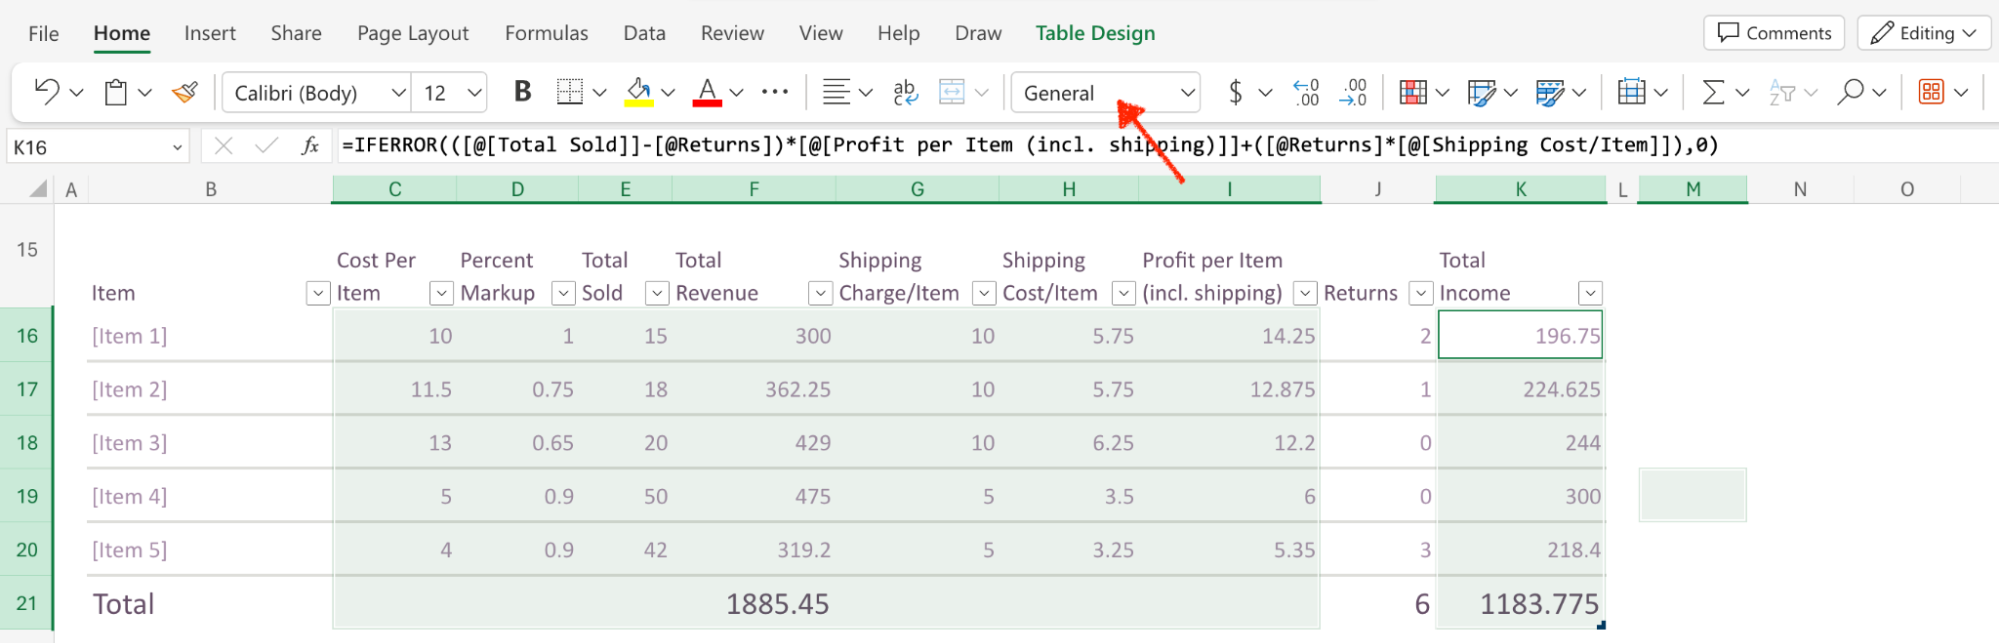Toggle Bold formatting
This screenshot has height=644, width=1999.
click(x=522, y=92)
